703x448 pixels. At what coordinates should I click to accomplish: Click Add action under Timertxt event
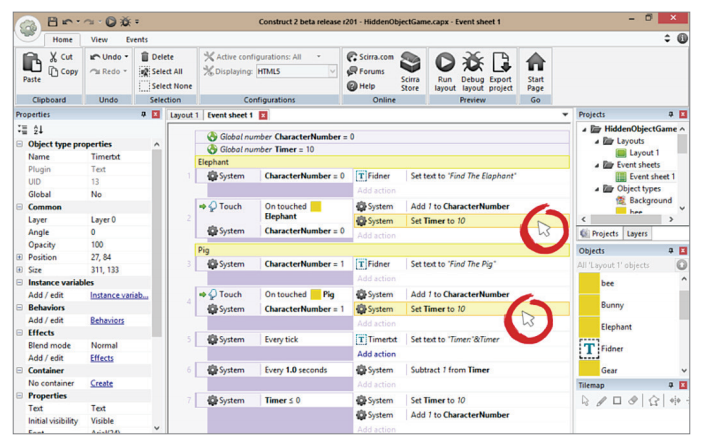click(377, 354)
